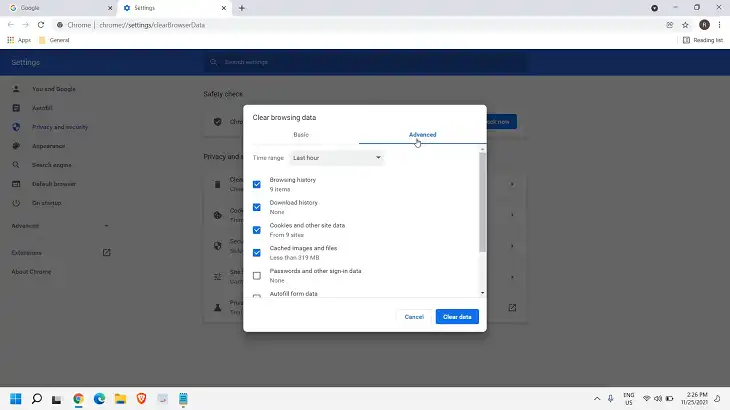This screenshot has height=410, width=730.
Task: Click the microphone tray icon
Action: click(610, 399)
